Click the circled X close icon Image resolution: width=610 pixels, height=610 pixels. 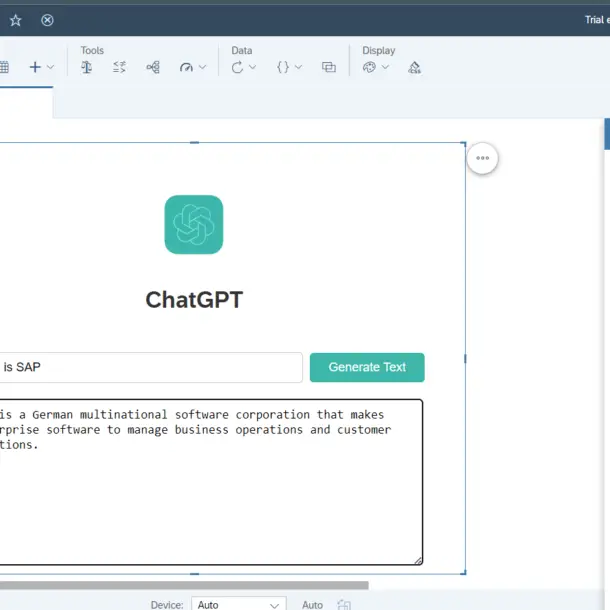tap(47, 20)
